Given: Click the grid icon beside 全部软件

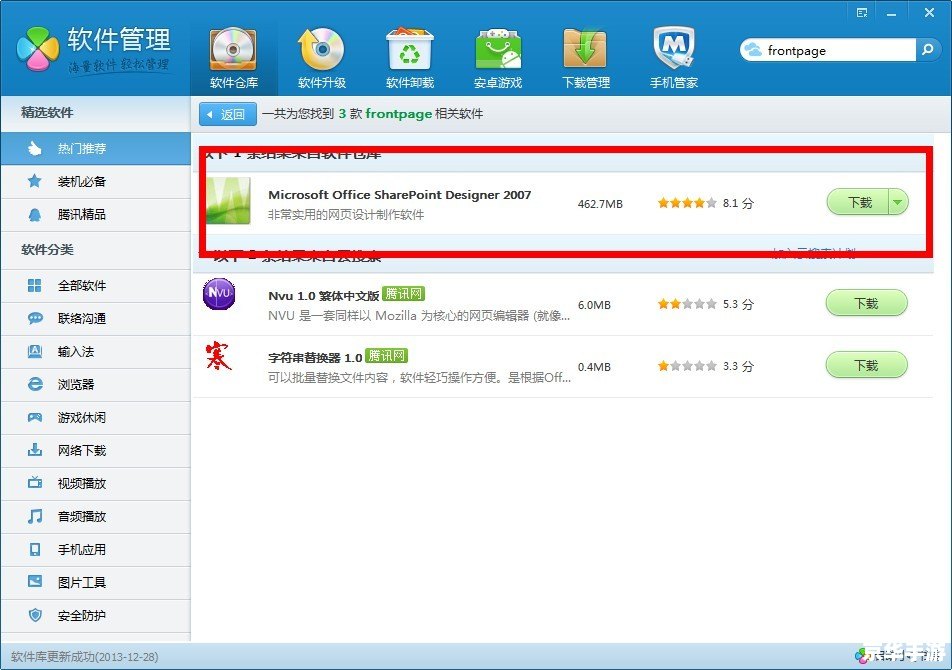Looking at the screenshot, I should pos(35,285).
